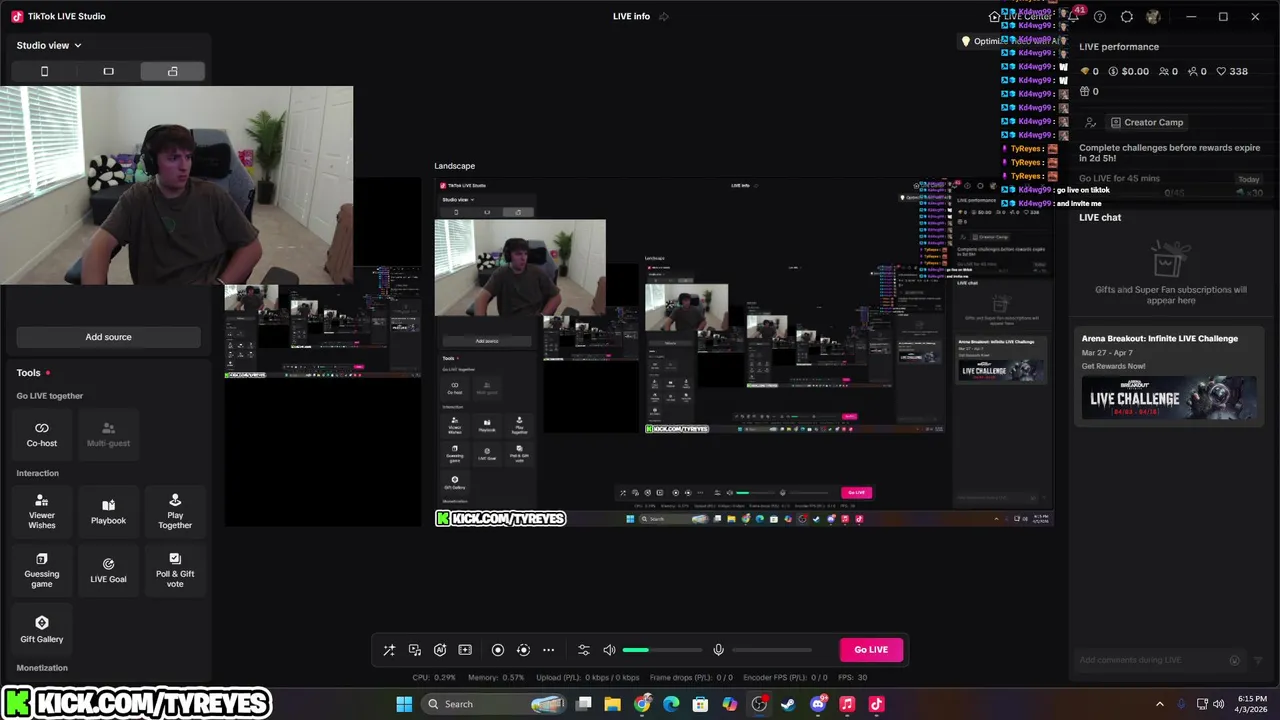Open the settings gear icon
The image size is (1280, 720).
click(1127, 16)
